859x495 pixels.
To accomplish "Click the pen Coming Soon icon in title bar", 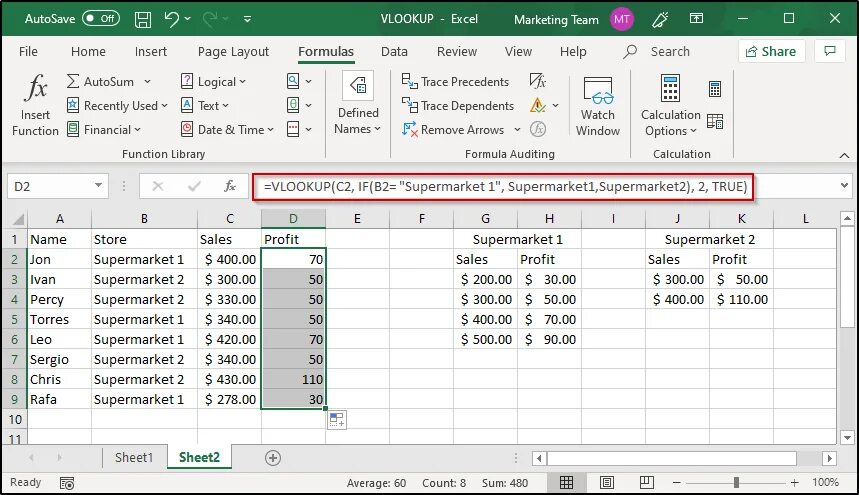I will [660, 19].
